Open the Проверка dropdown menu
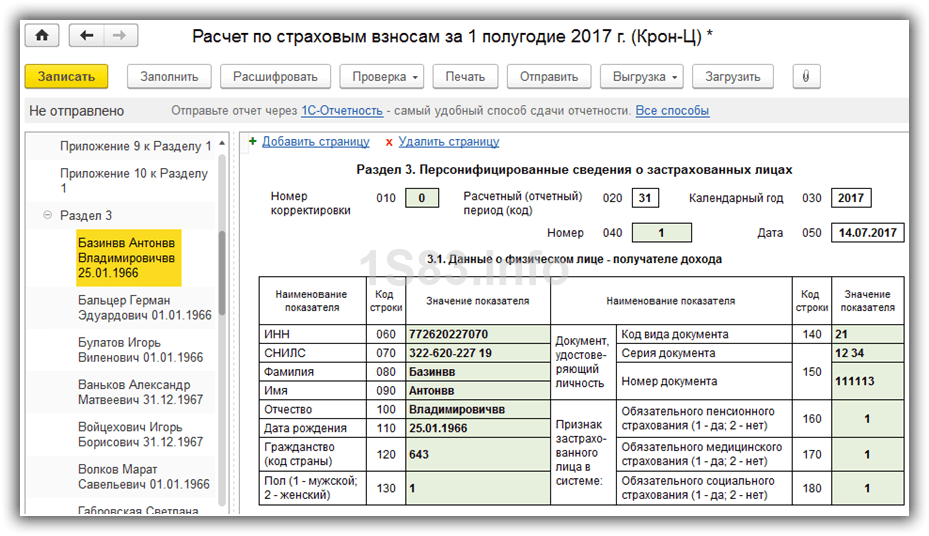The width and height of the screenshot is (929, 536). [x=382, y=76]
